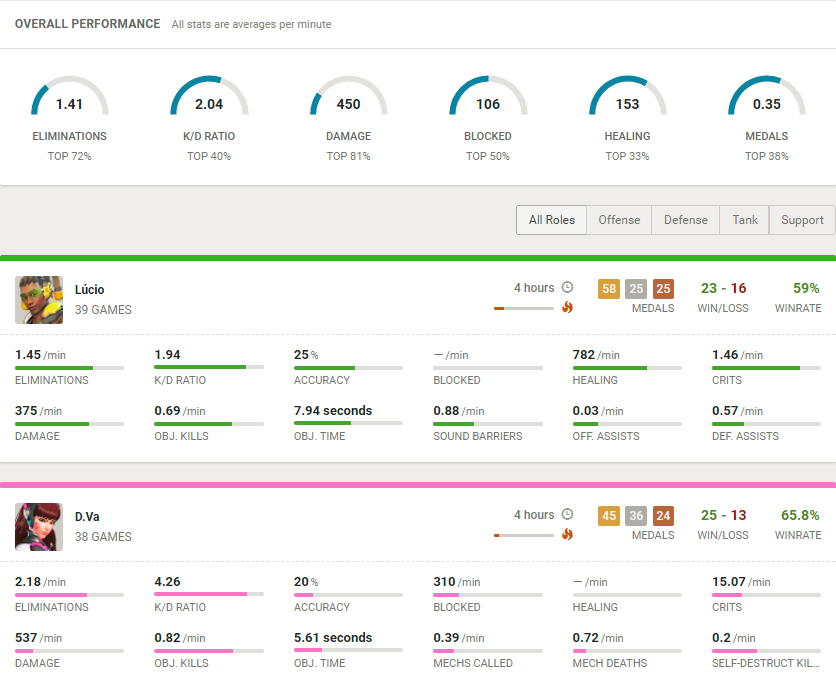This screenshot has height=688, width=836.
Task: Click Lúcio's bronze medal badge showing 25
Action: tap(663, 289)
